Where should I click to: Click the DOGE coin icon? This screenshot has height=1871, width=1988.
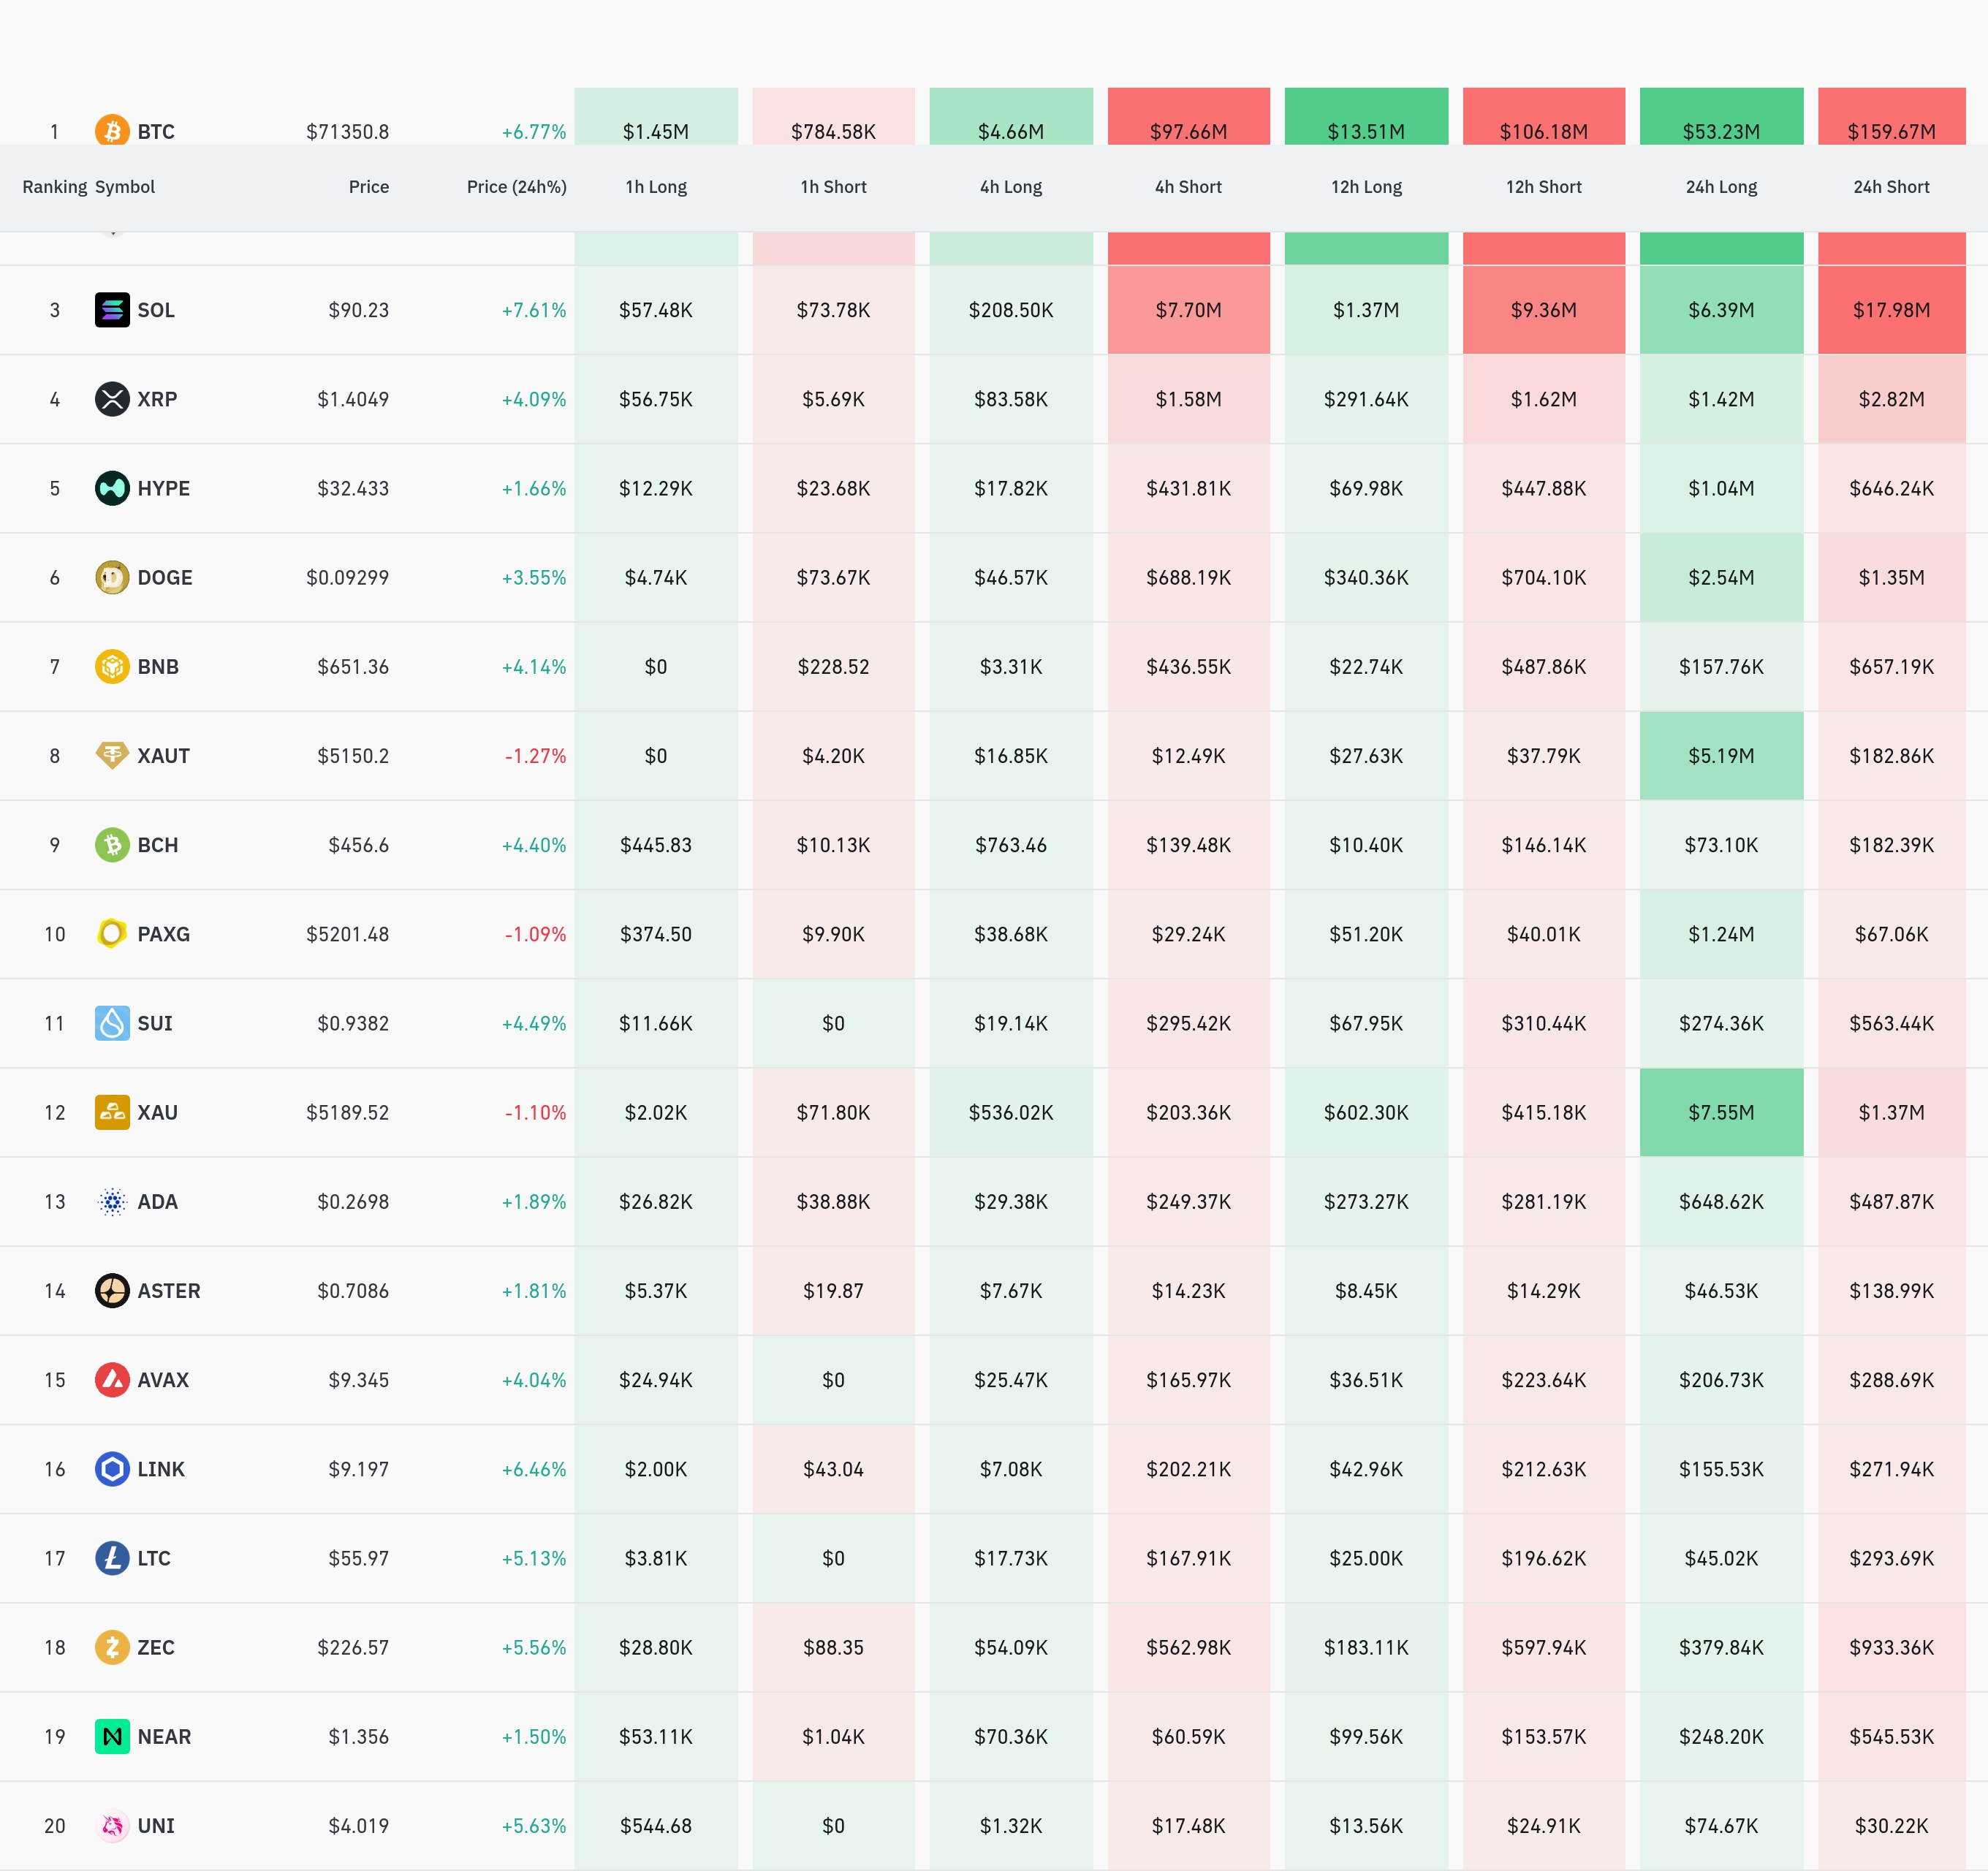(x=112, y=577)
